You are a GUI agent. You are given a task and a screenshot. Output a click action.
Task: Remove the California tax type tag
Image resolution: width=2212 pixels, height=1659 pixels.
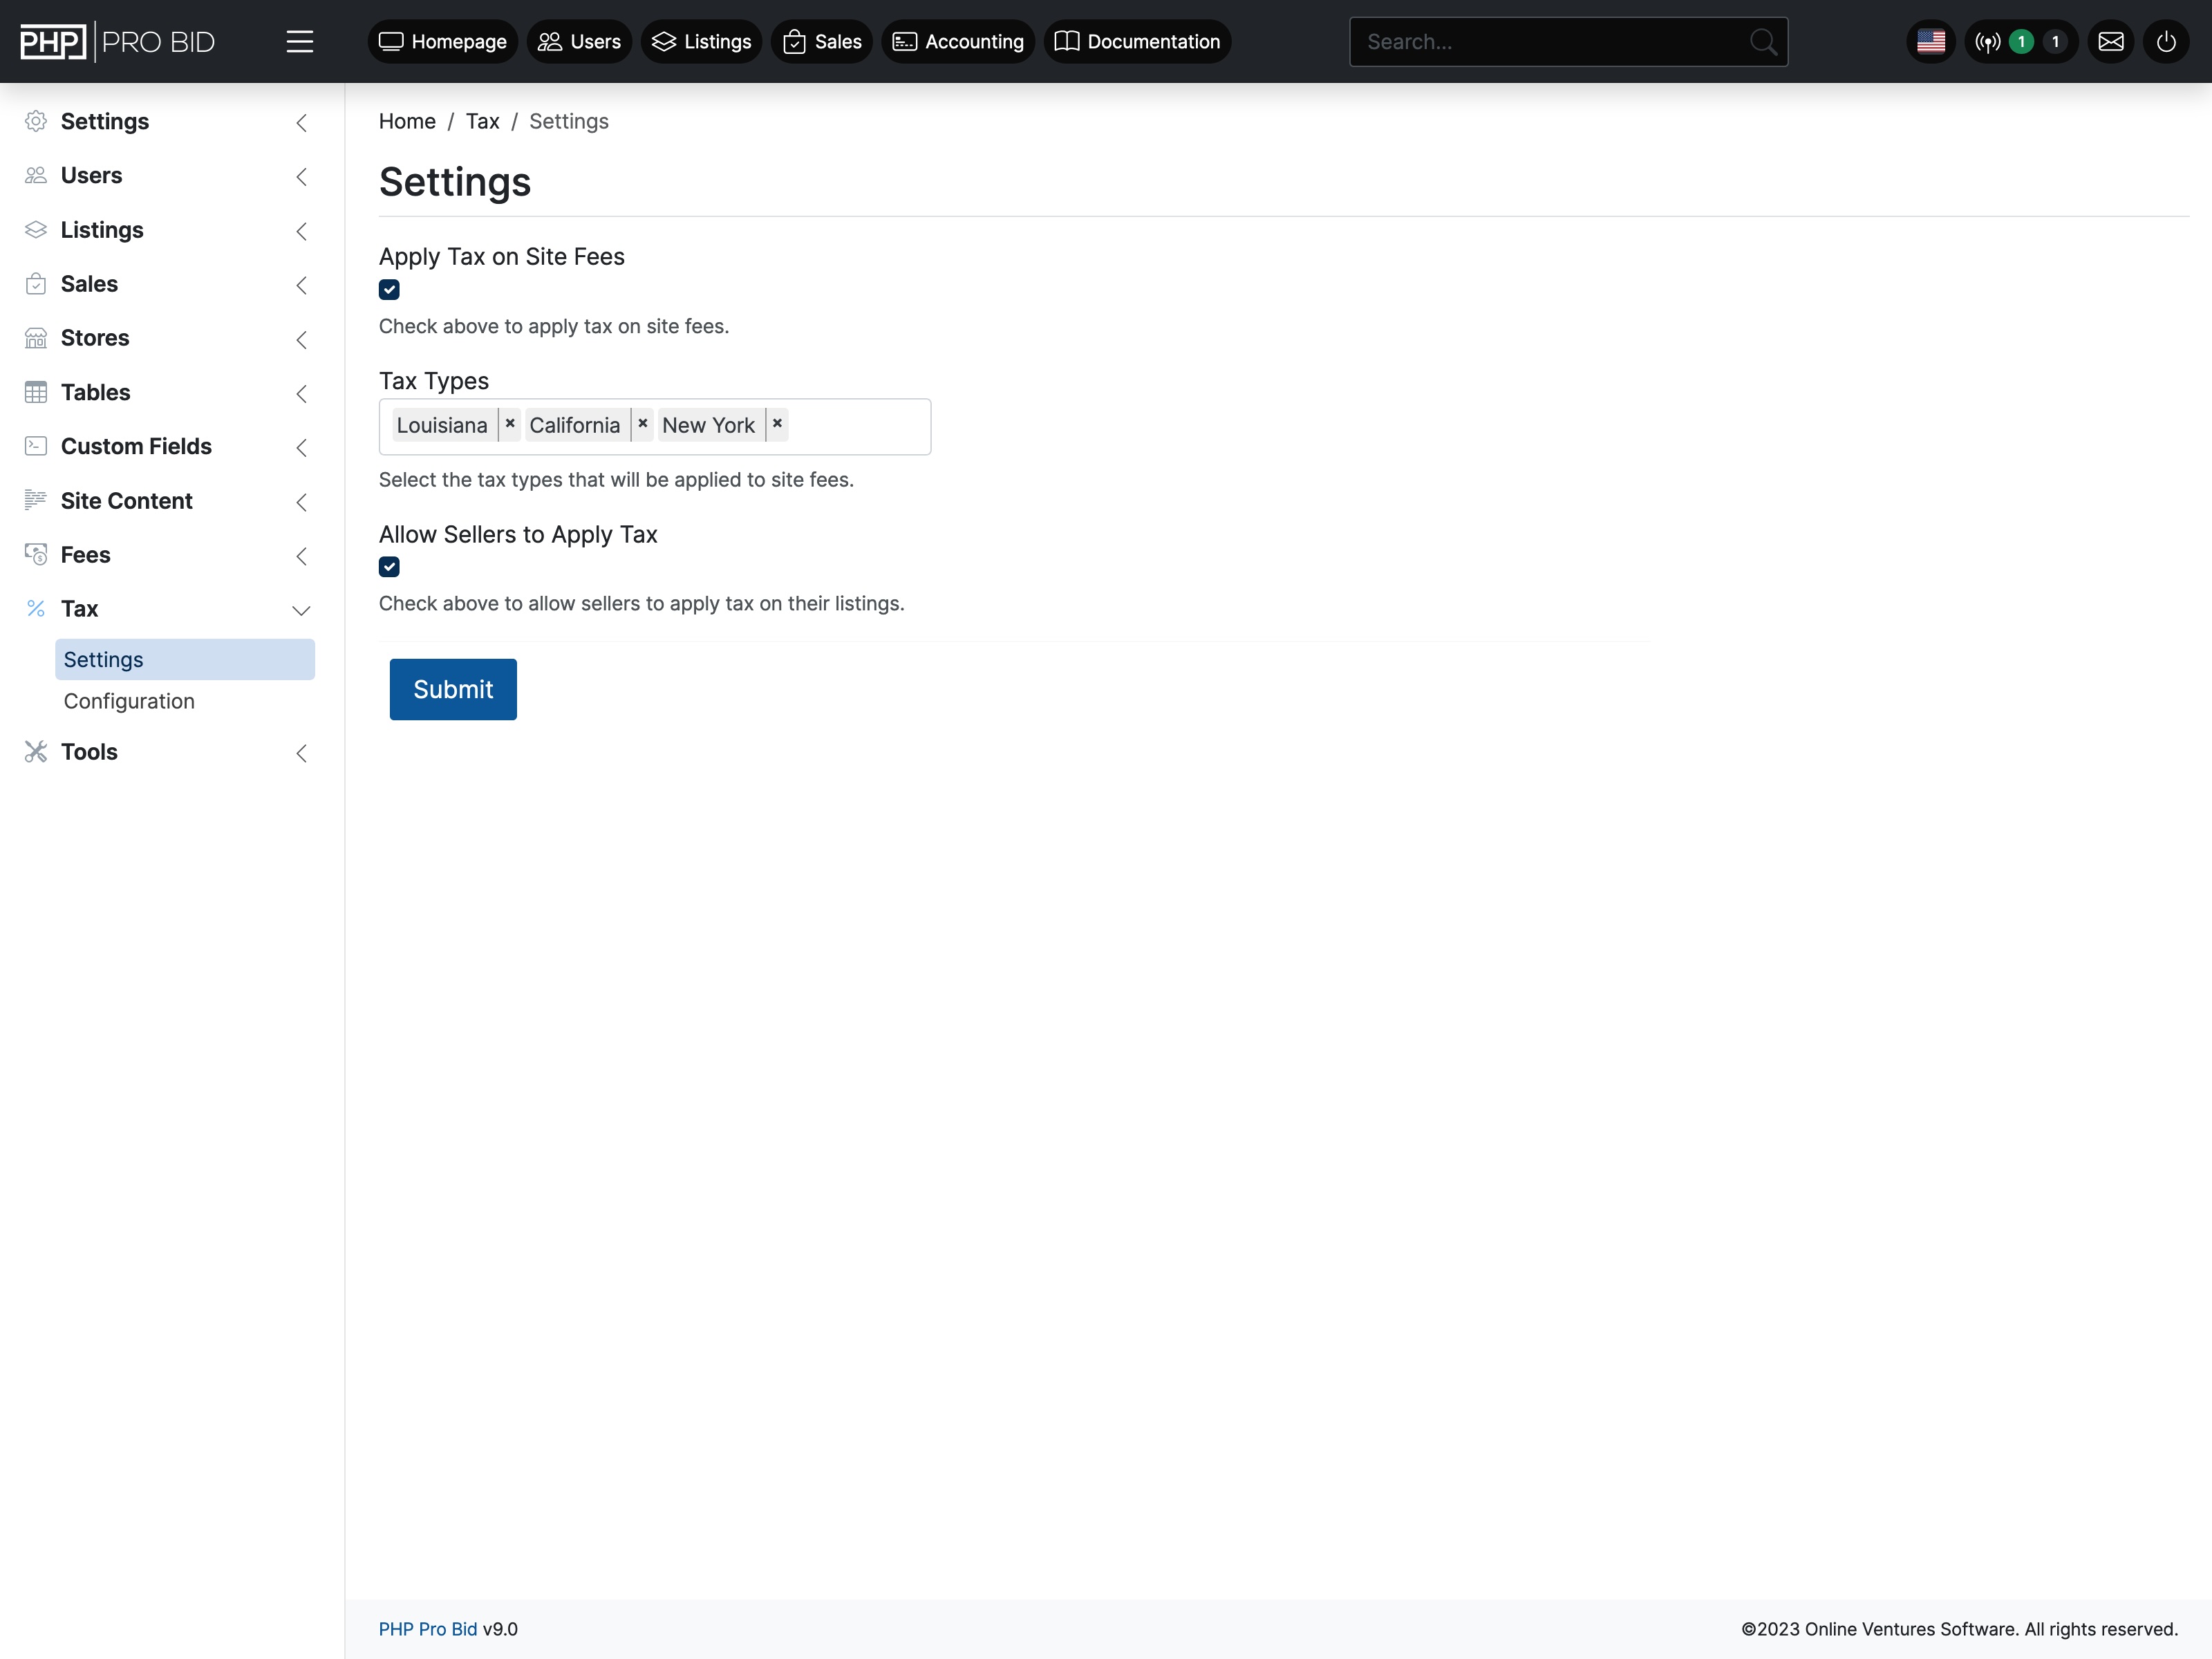(x=643, y=424)
